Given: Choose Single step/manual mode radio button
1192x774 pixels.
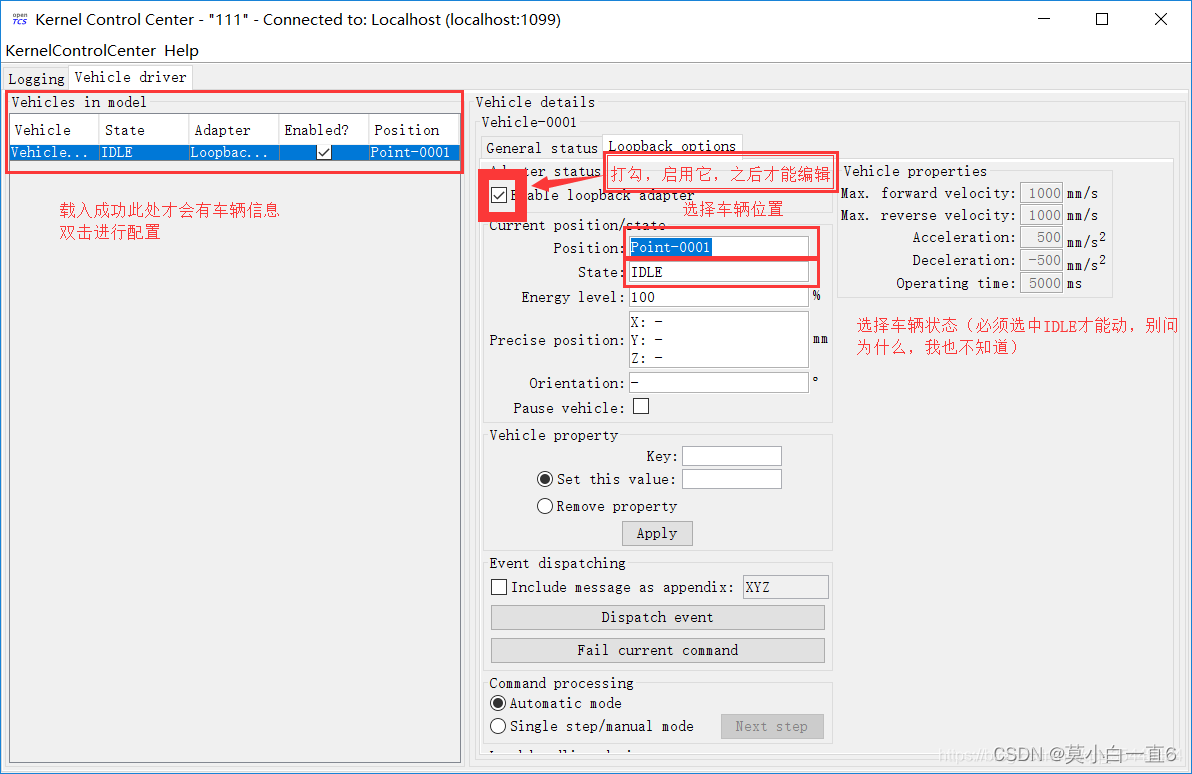Looking at the screenshot, I should coord(498,726).
